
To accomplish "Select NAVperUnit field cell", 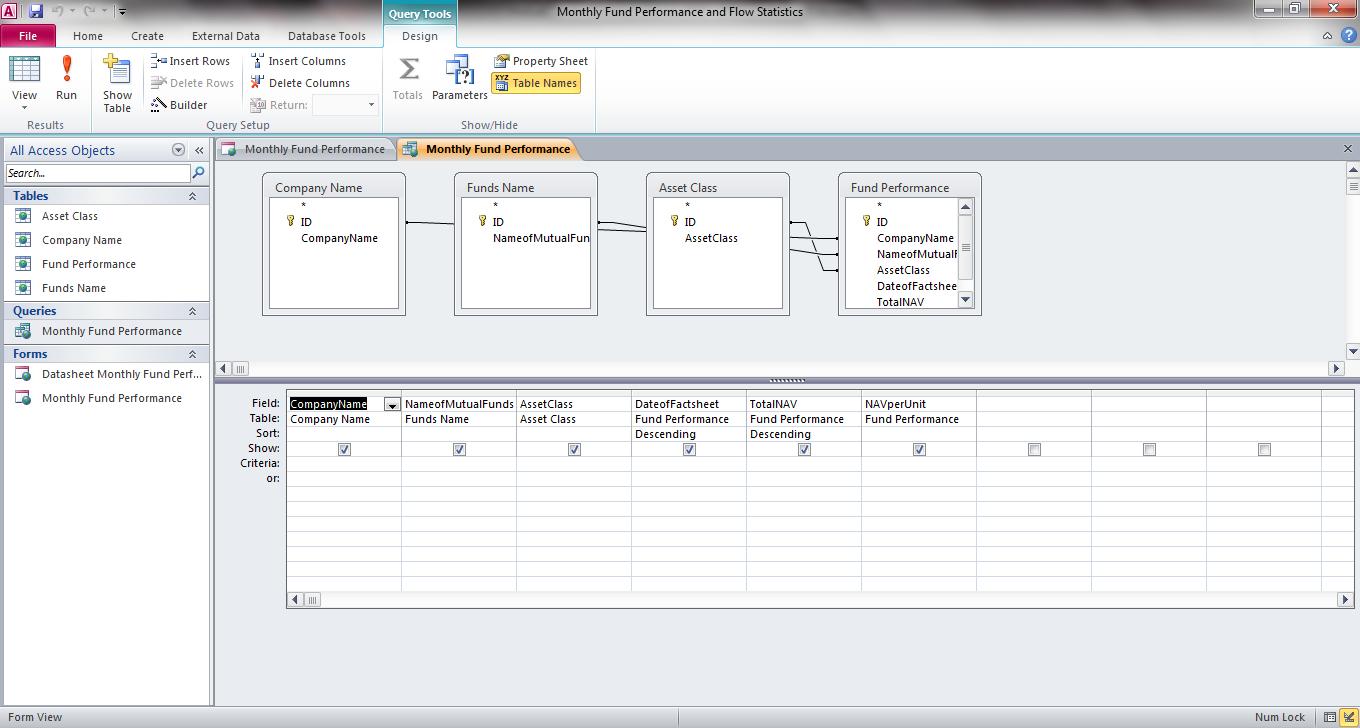I will (918, 404).
